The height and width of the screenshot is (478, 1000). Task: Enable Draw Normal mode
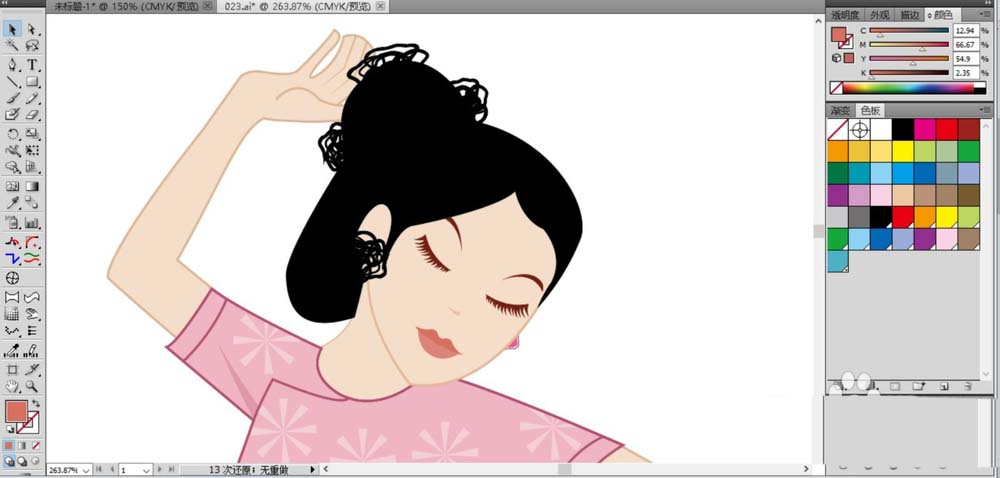[10, 461]
